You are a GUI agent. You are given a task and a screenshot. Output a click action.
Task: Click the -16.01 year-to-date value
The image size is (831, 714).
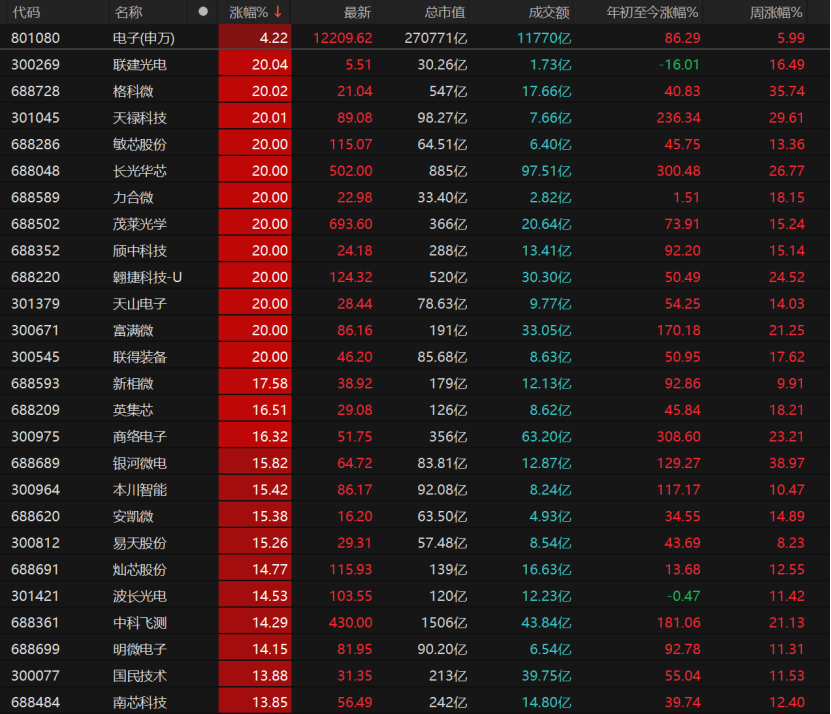pyautogui.click(x=679, y=65)
